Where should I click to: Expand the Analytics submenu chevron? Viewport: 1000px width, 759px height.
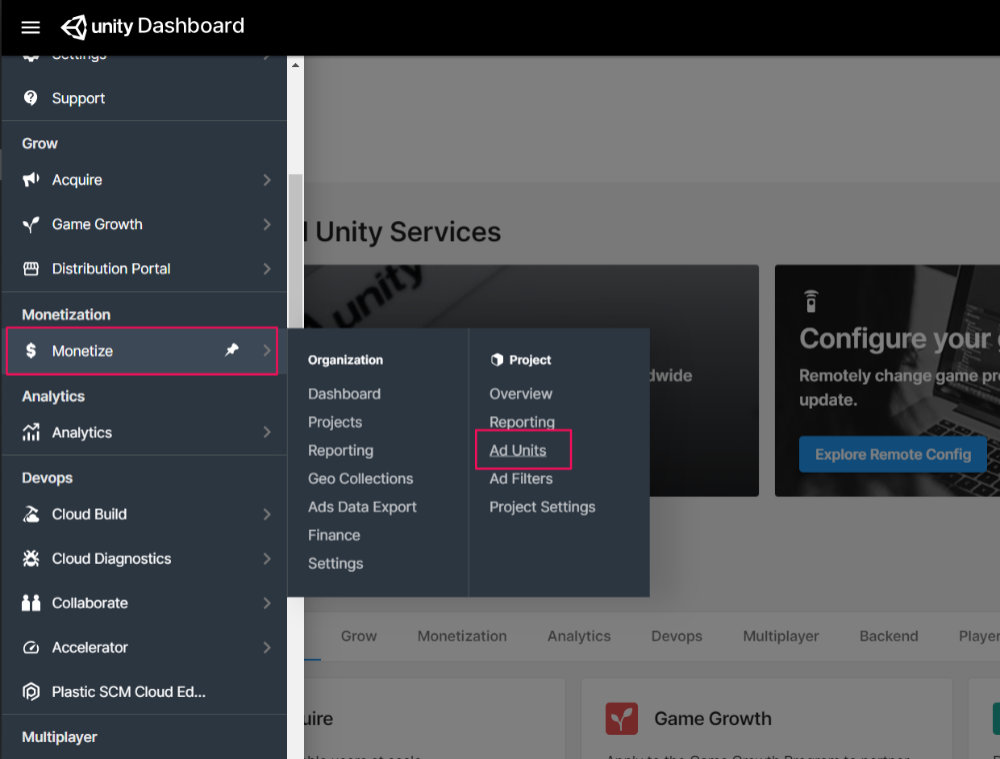(267, 432)
